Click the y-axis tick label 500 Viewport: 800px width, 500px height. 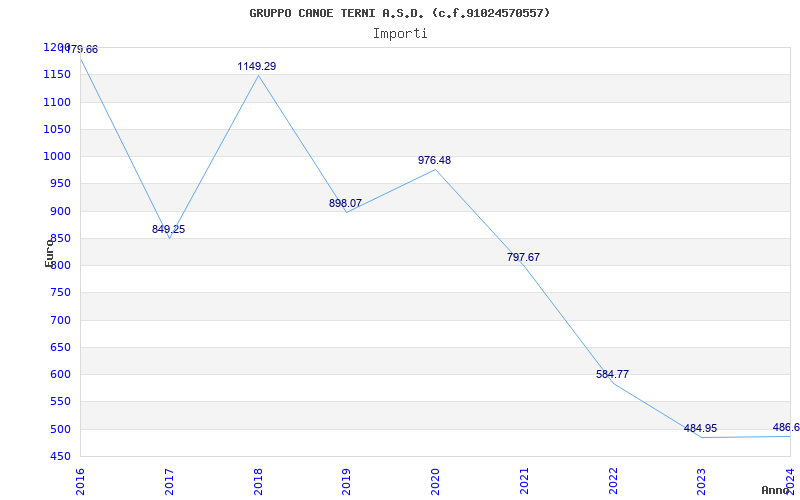click(61, 429)
